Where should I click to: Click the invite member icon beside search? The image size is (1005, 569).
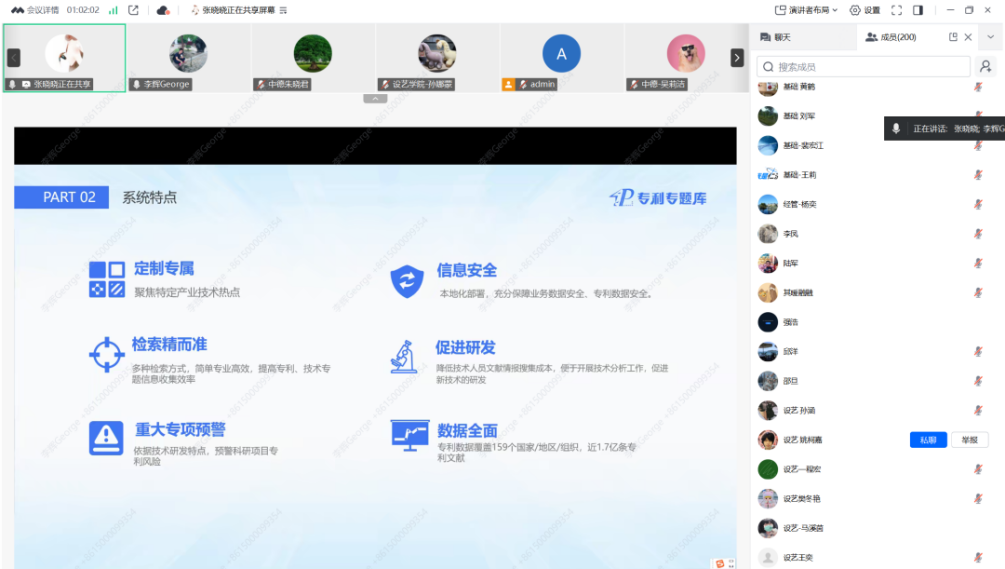[x=986, y=67]
